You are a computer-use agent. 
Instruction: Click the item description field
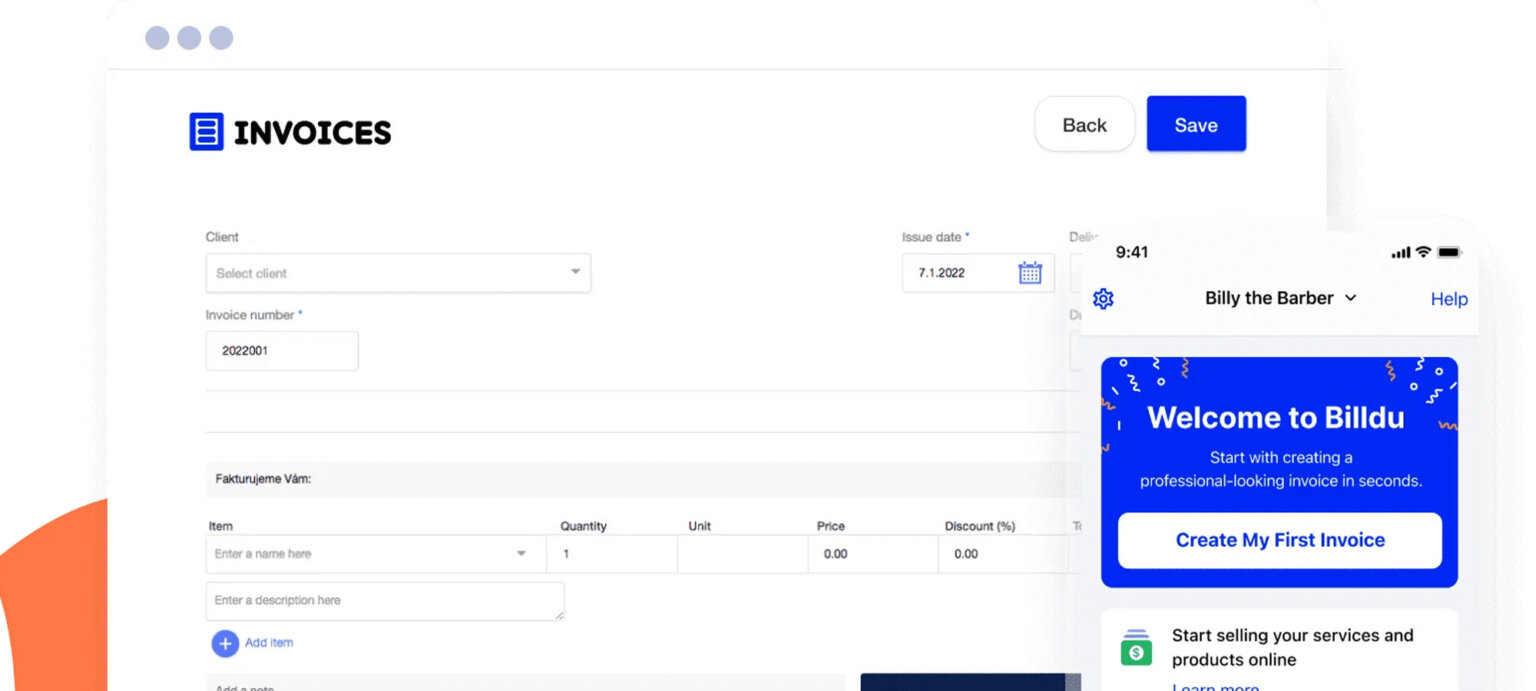point(385,600)
